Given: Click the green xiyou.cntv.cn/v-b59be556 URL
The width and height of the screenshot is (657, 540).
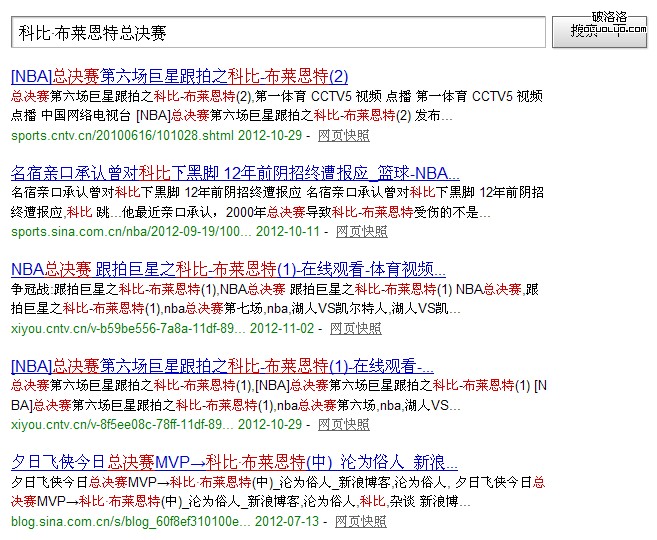Looking at the screenshot, I should click(x=127, y=328).
